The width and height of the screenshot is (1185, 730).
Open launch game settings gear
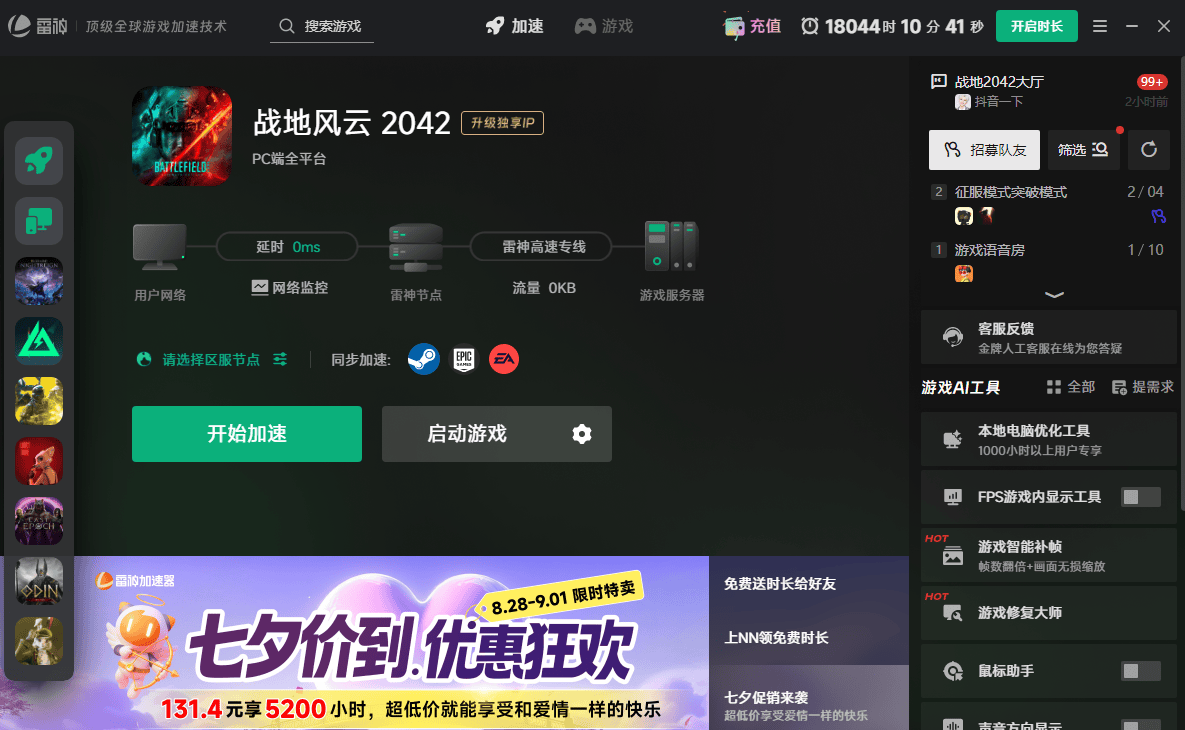pos(582,434)
